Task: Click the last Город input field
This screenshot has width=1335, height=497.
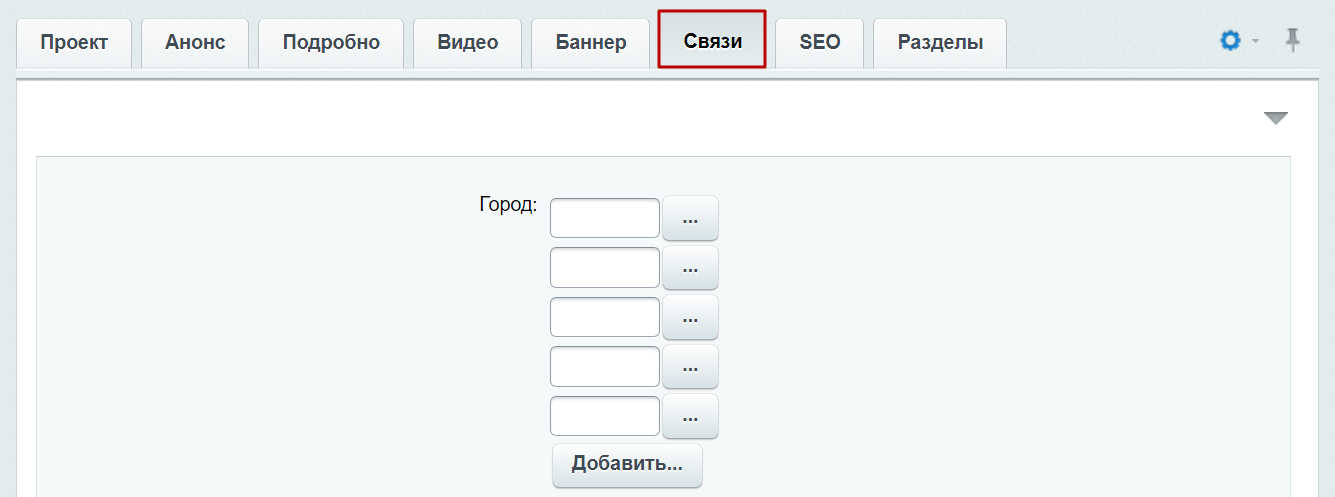Action: coord(605,416)
